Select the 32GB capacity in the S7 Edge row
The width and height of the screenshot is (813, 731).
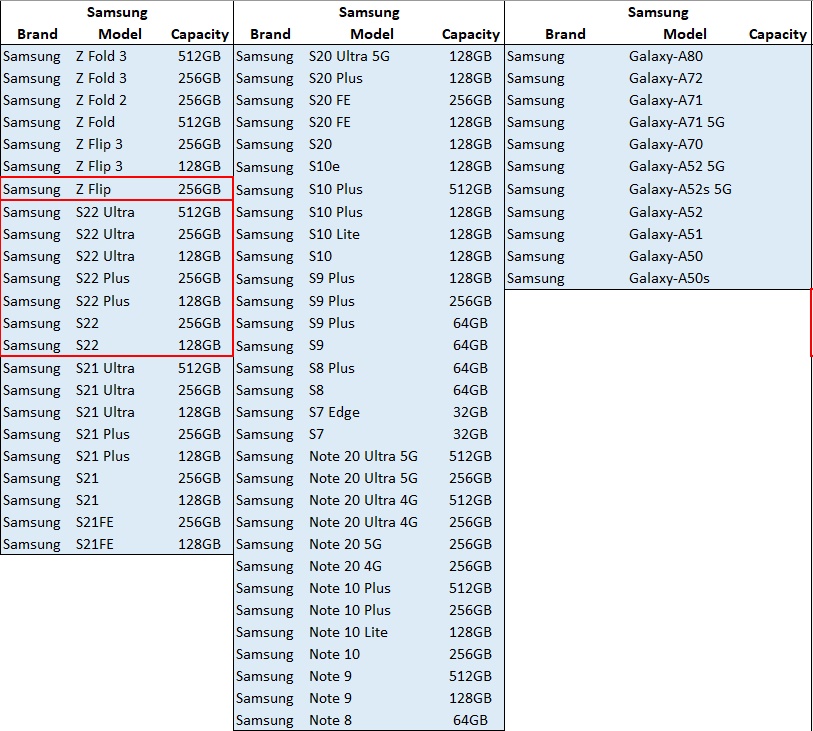pos(470,412)
